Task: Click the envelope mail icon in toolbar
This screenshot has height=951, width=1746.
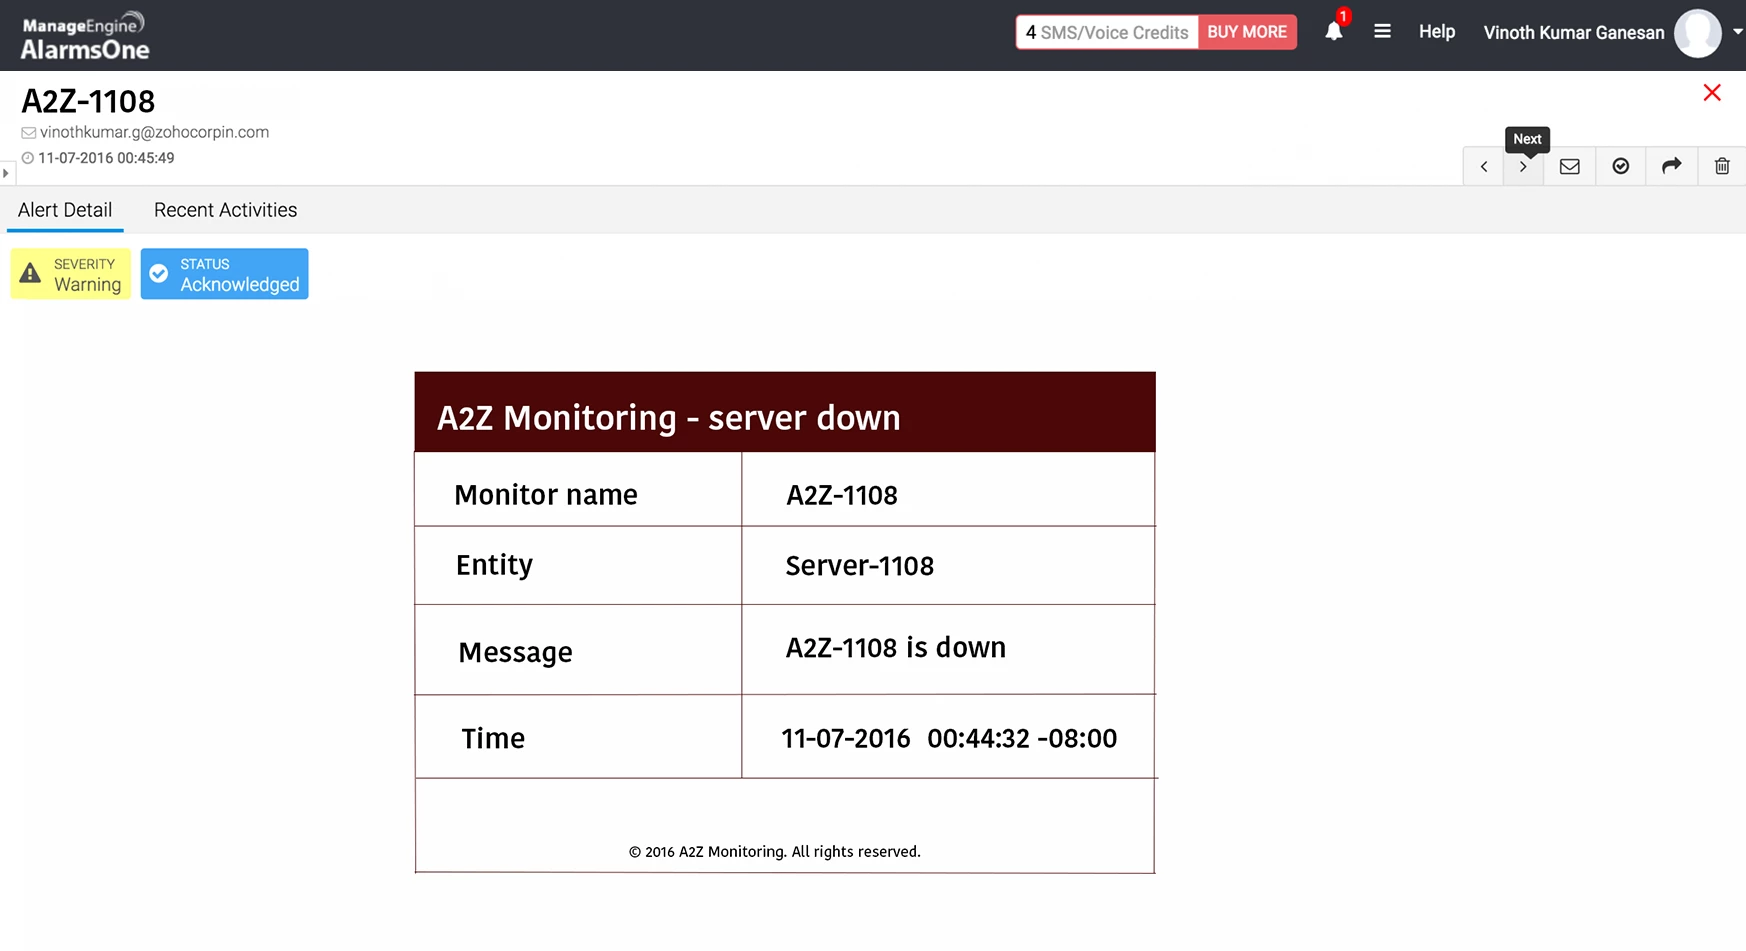Action: click(x=1569, y=167)
